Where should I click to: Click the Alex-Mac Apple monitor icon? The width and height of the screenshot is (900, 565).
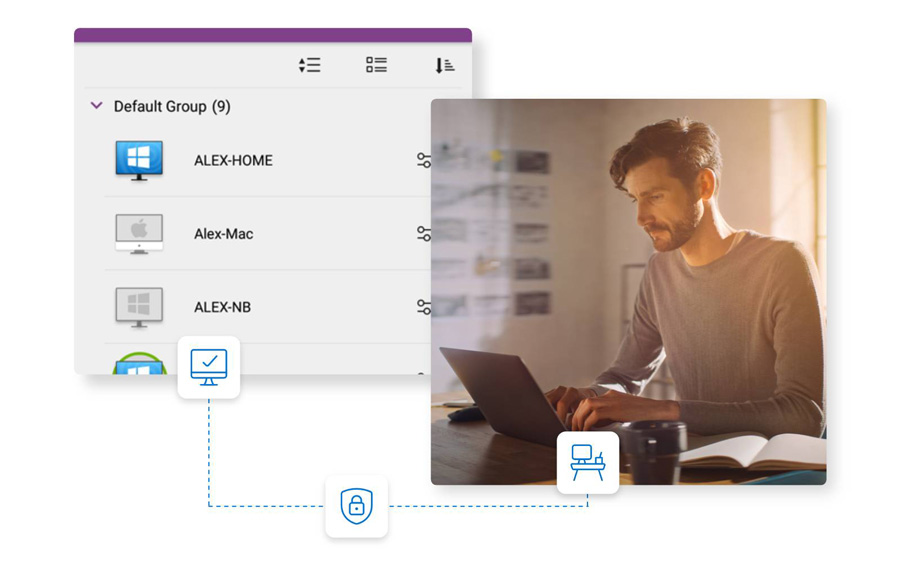[x=139, y=234]
